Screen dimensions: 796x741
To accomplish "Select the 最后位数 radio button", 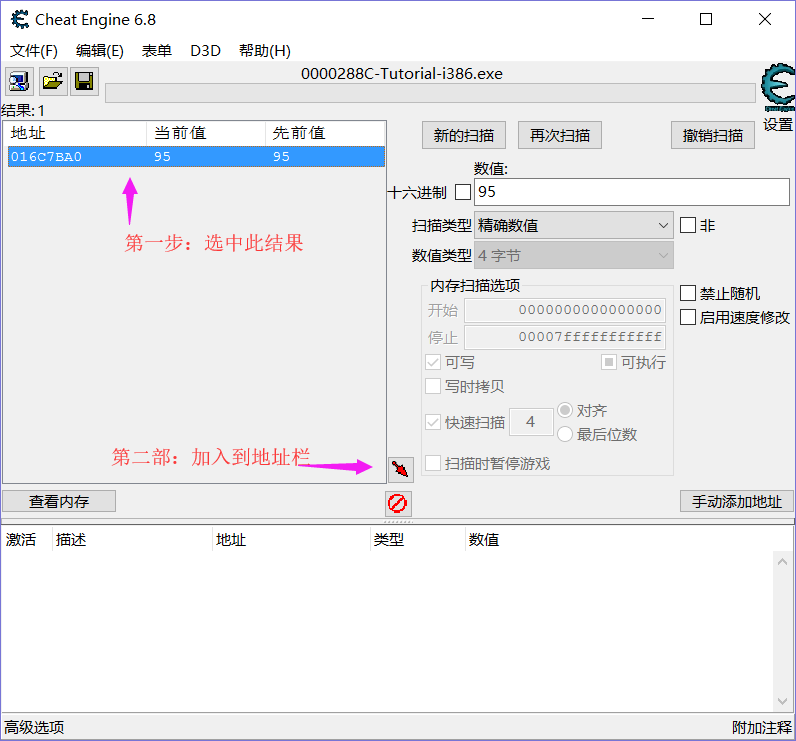I will [x=565, y=434].
